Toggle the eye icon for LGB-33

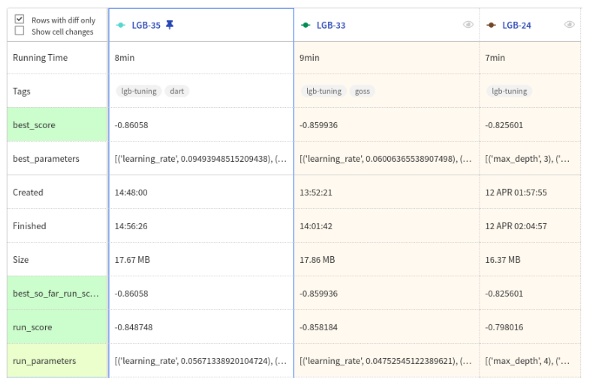click(x=468, y=25)
